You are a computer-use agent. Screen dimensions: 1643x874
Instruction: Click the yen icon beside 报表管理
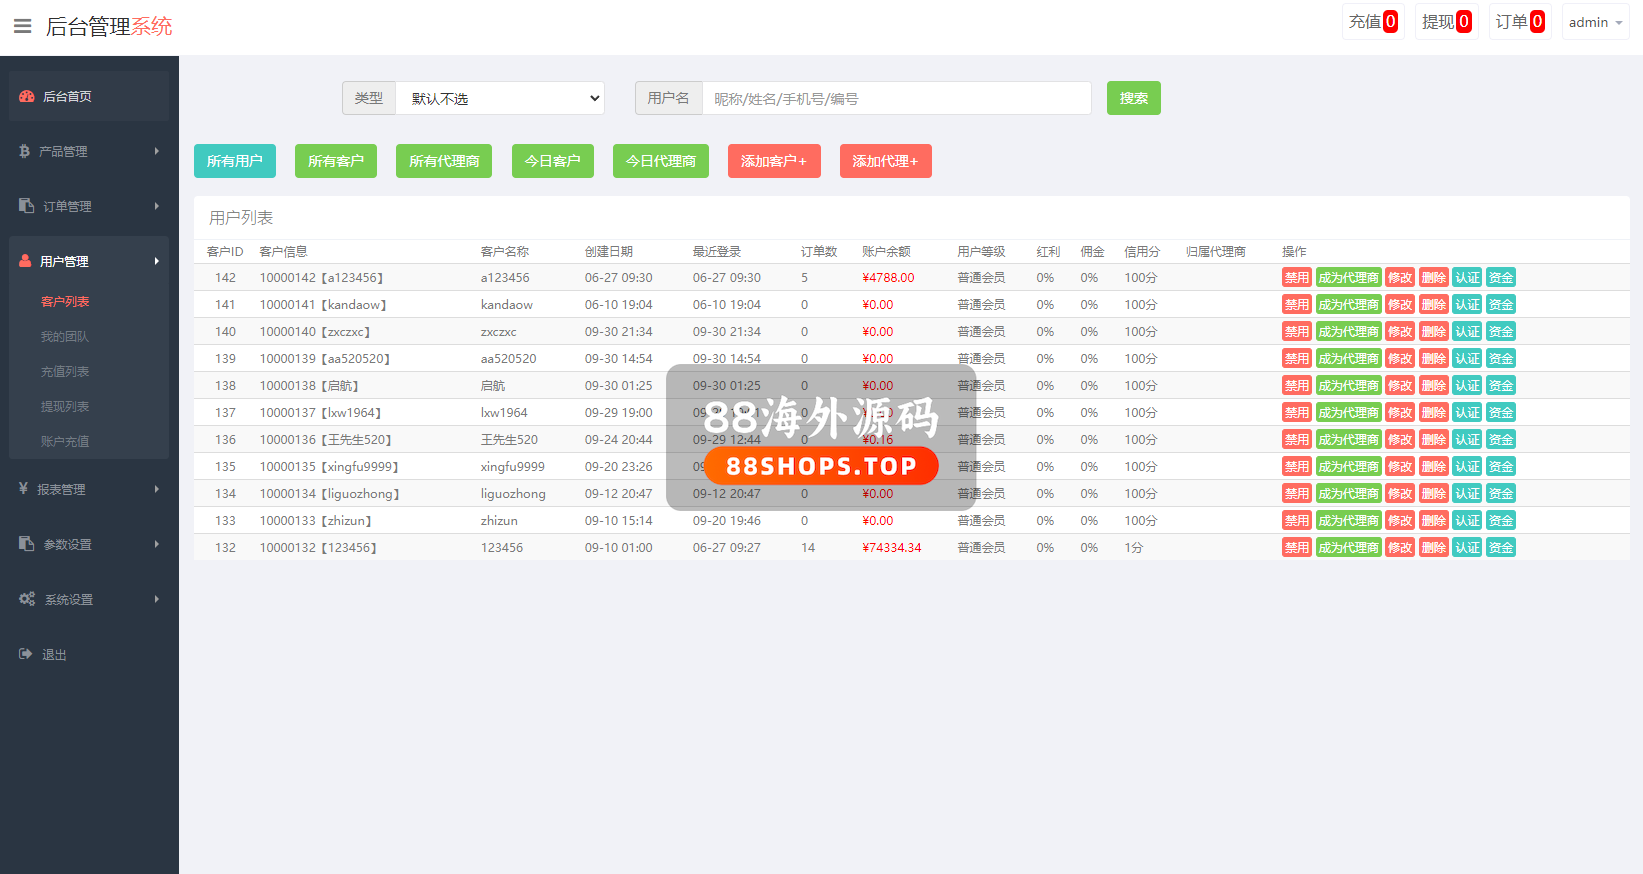click(x=24, y=489)
